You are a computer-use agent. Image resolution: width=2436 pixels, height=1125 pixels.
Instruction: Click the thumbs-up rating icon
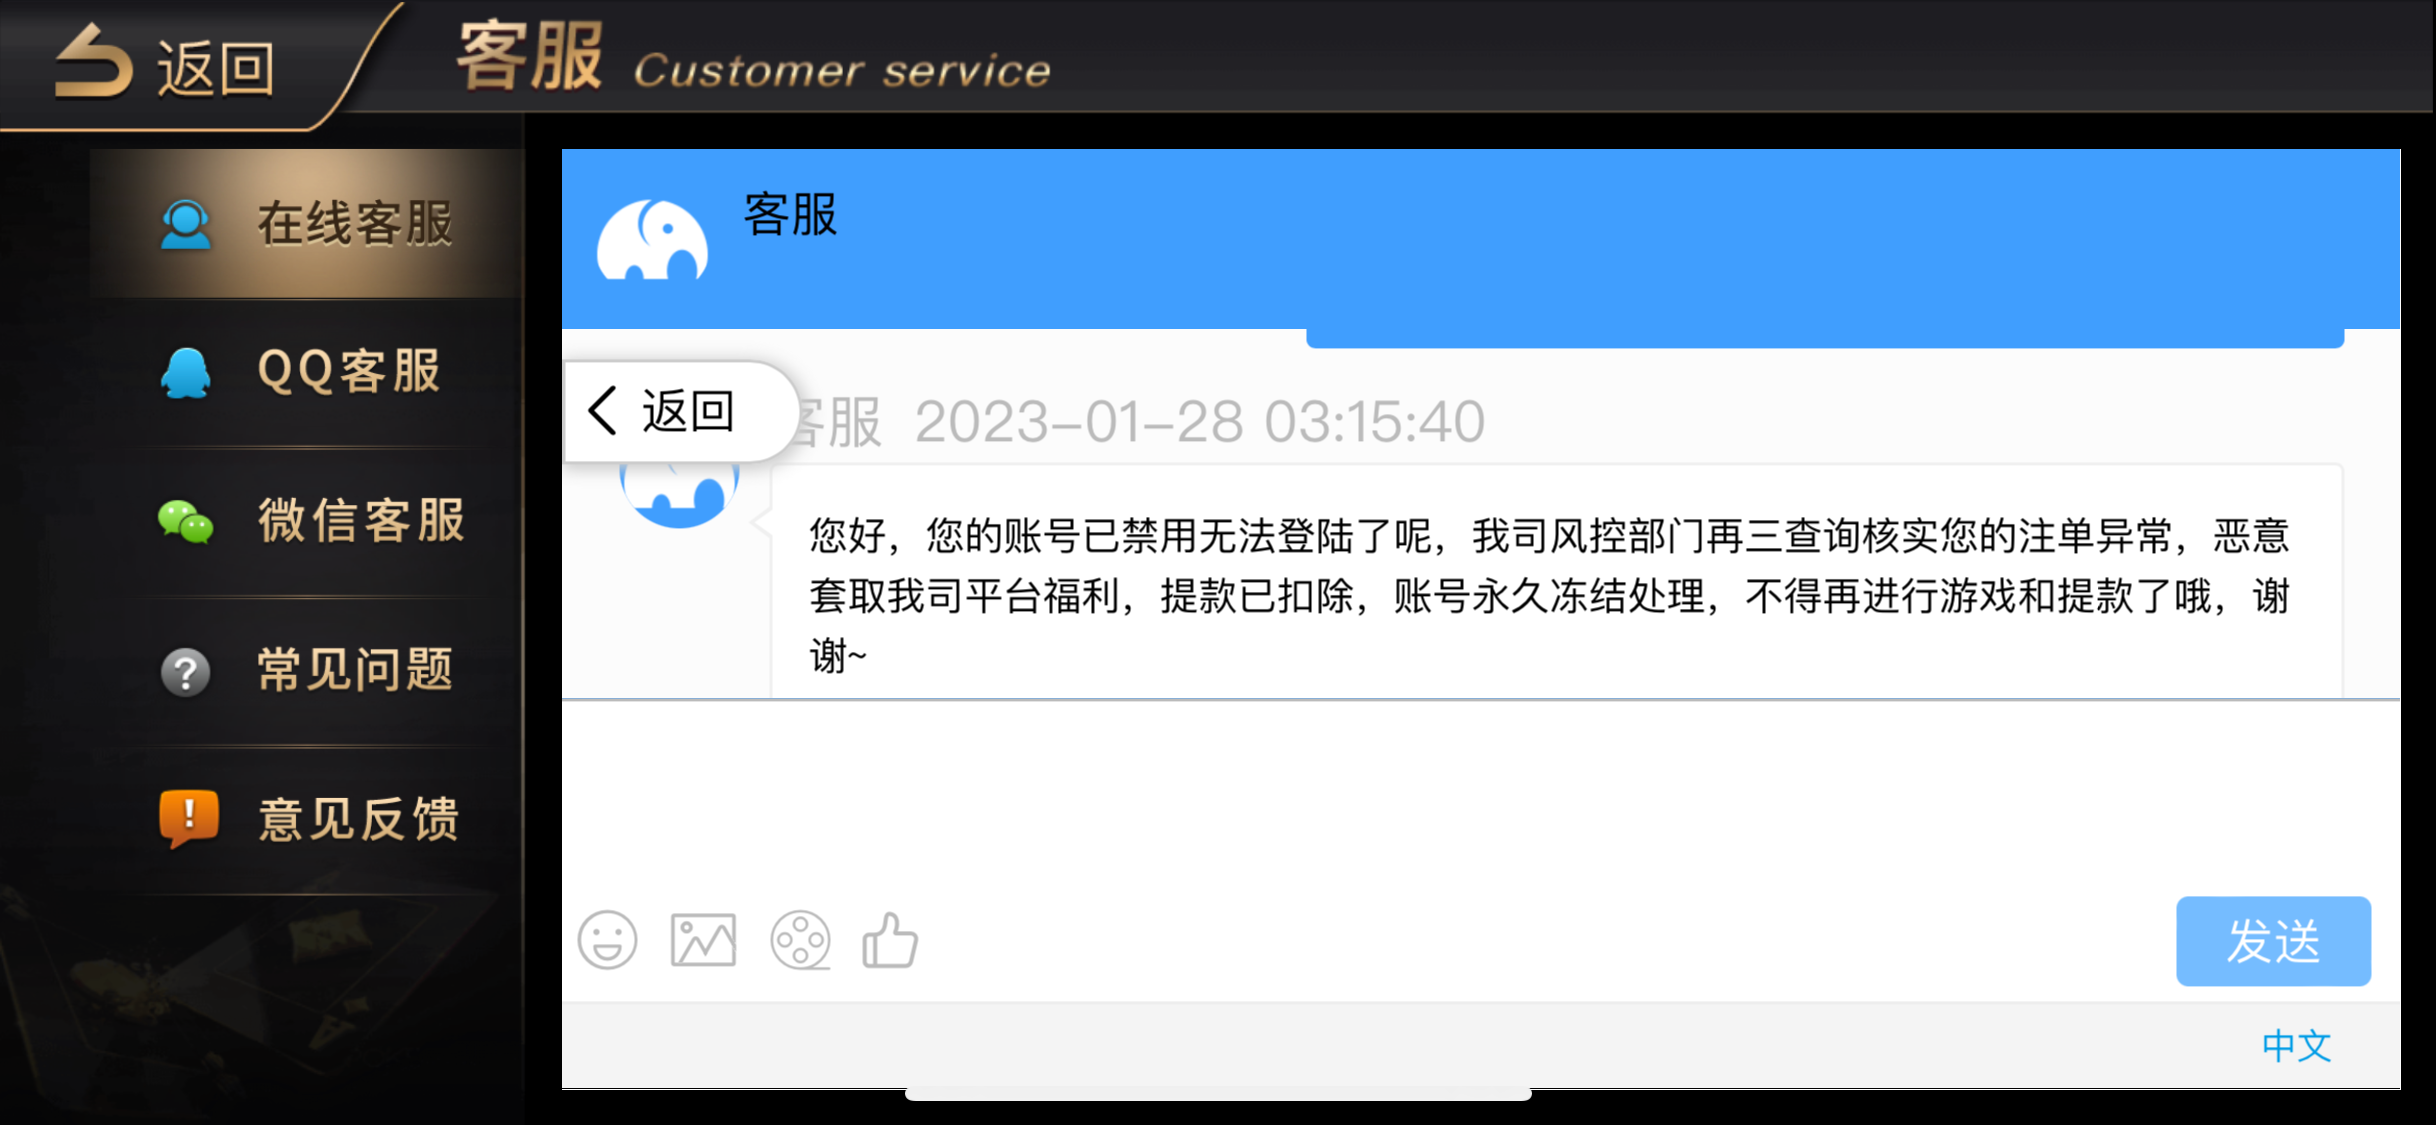[890, 940]
